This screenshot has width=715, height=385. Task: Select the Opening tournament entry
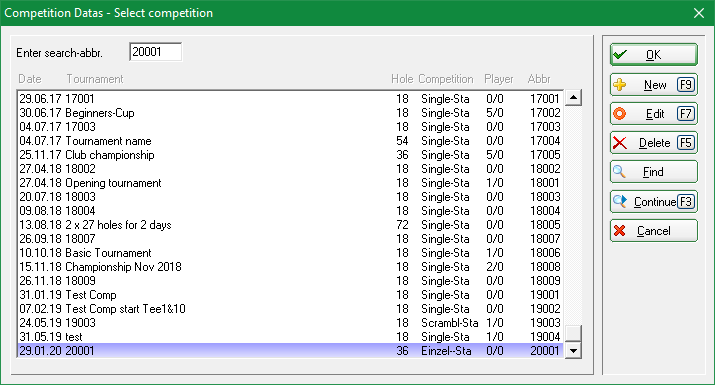click(290, 183)
